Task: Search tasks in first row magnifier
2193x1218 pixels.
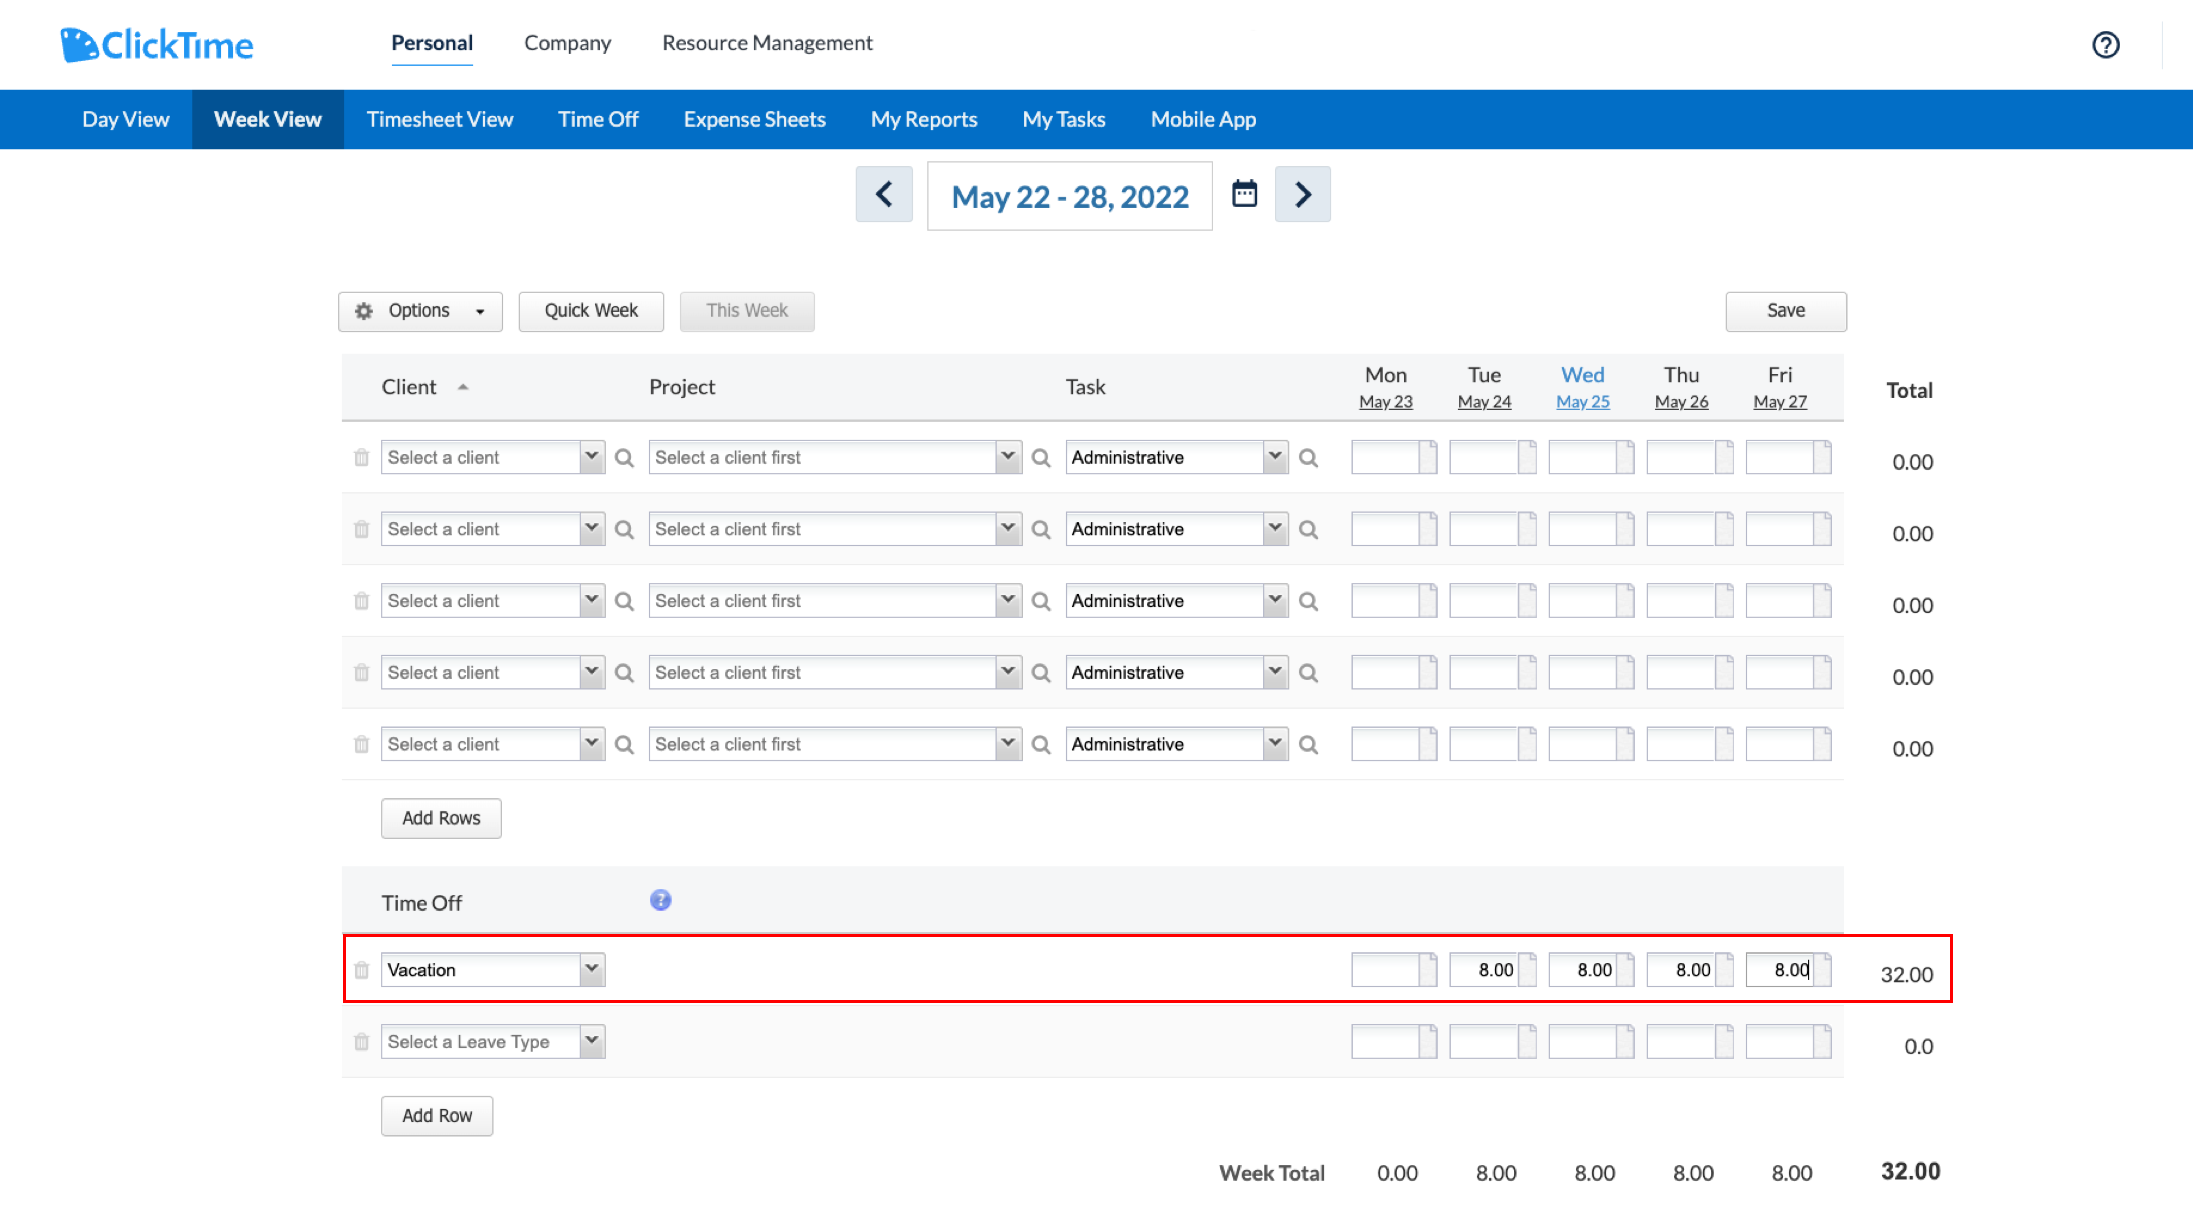Action: (x=1308, y=458)
